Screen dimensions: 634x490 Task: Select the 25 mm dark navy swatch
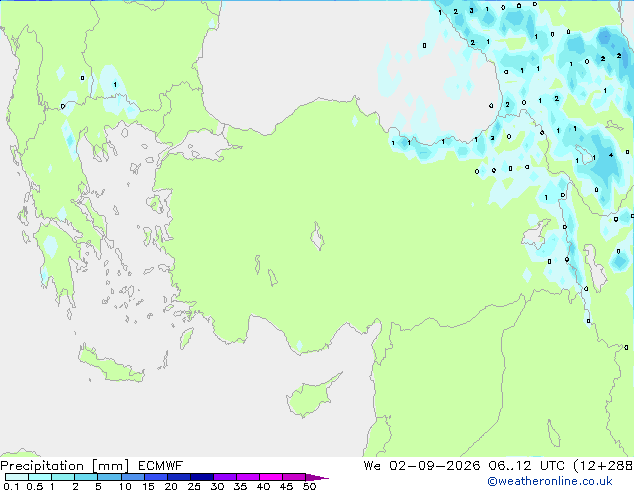click(x=202, y=477)
